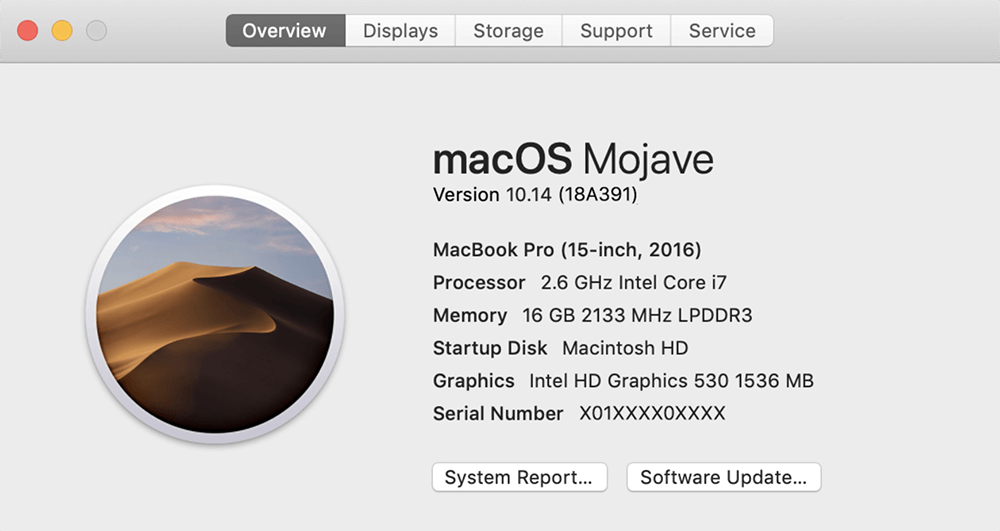Click Intel HD Graphics 530 1536 MB value

672,381
